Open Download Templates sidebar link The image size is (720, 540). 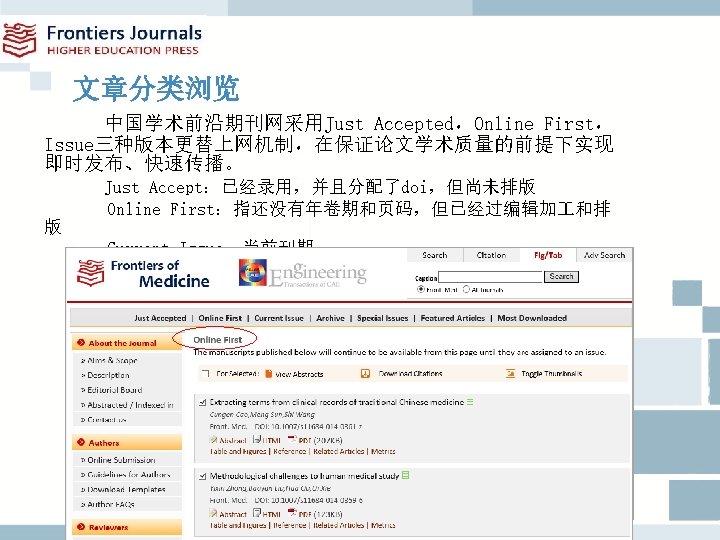[126, 489]
